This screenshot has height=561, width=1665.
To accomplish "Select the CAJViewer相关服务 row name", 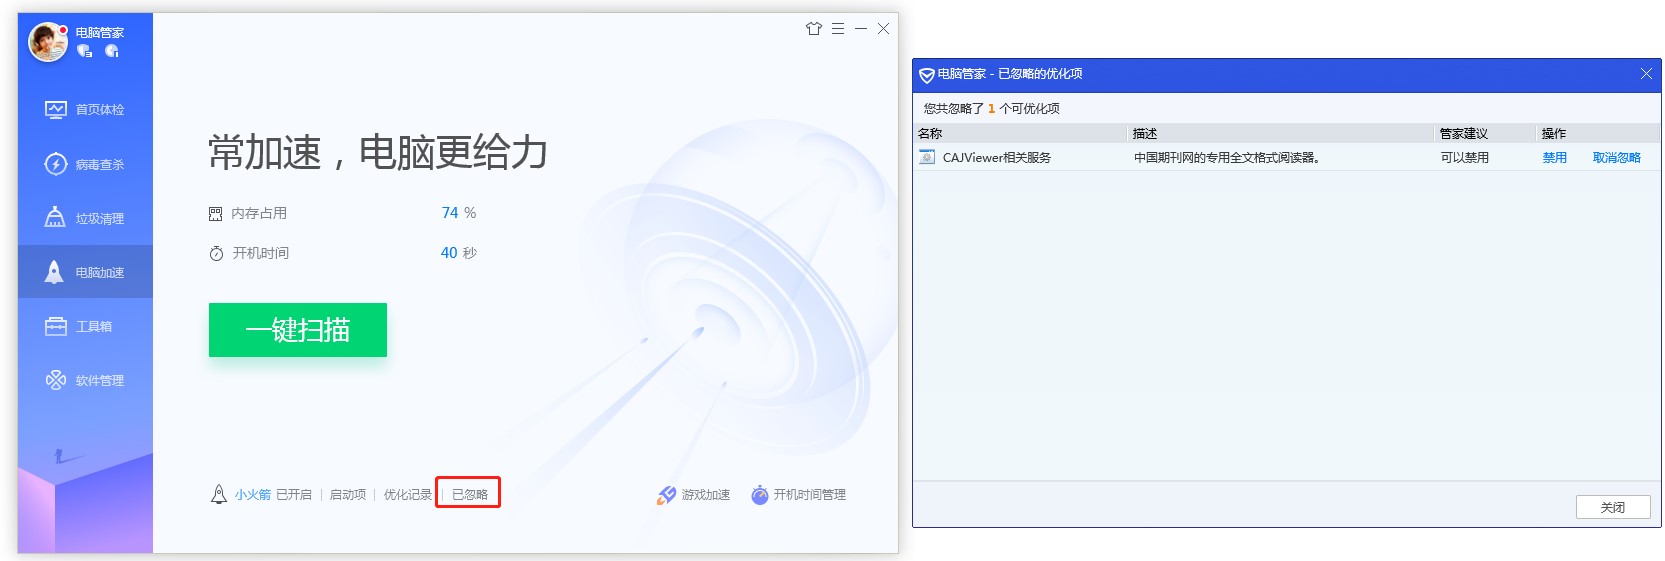I will tap(997, 158).
